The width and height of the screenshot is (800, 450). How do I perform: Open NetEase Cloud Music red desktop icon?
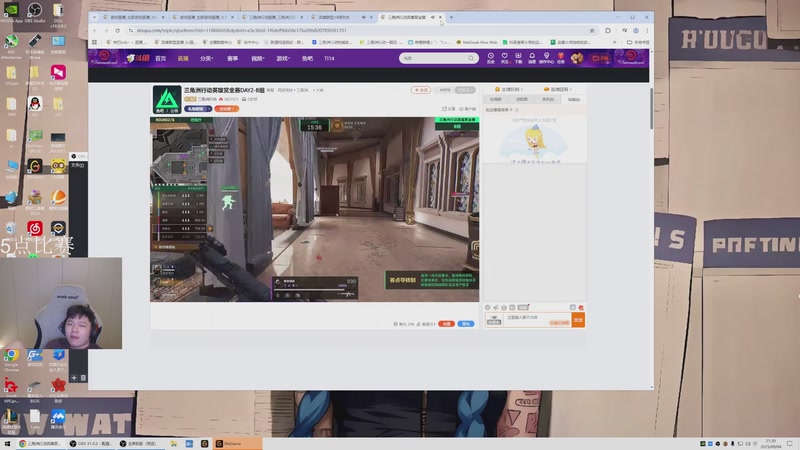click(x=35, y=229)
